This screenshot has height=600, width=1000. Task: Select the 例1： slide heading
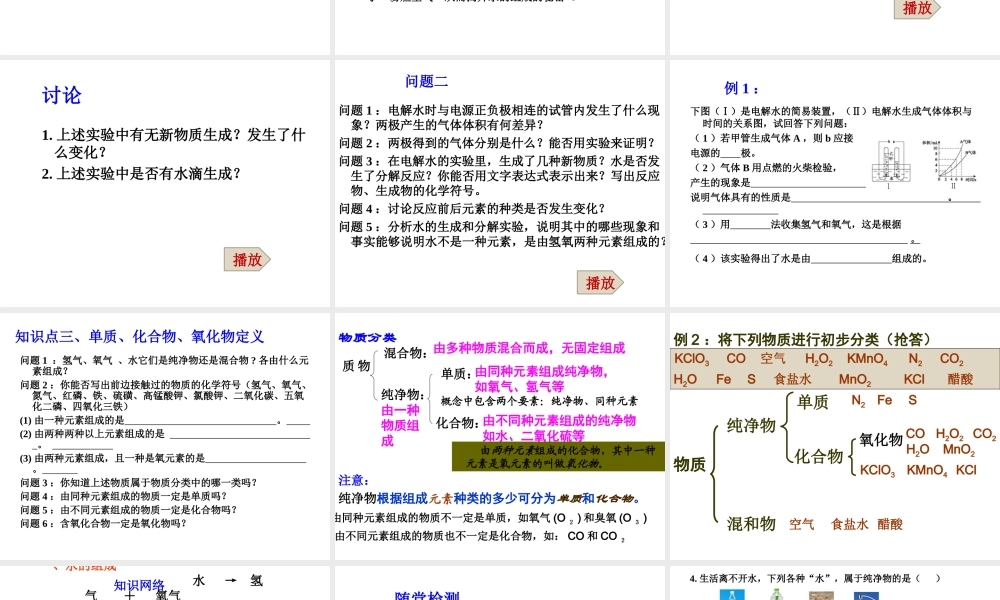(x=742, y=88)
